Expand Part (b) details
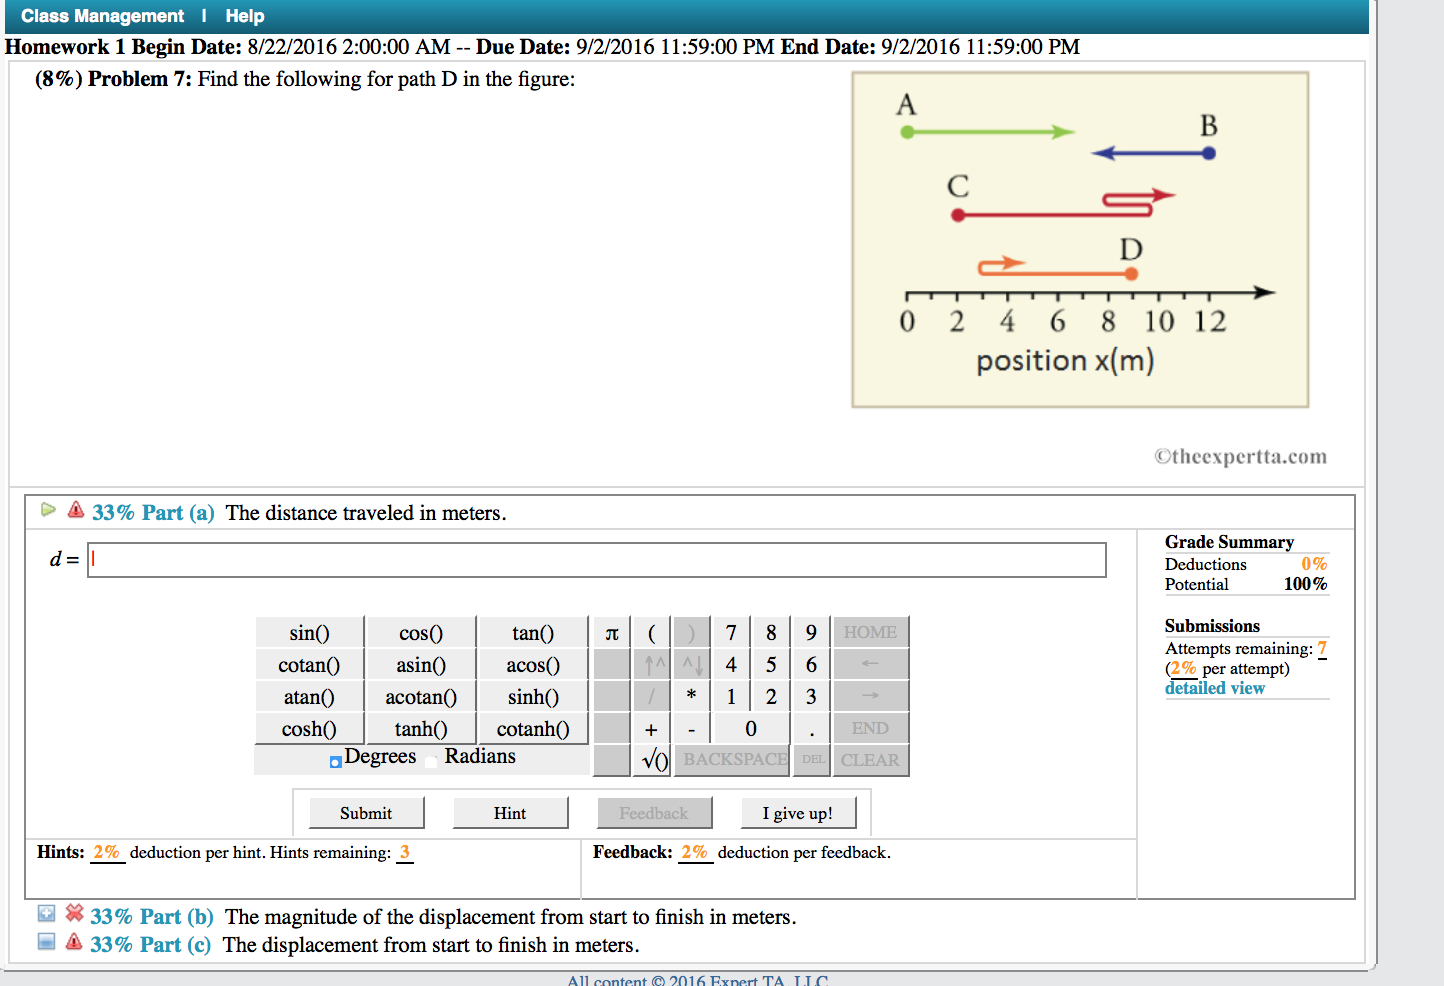Viewport: 1444px width, 986px height. (46, 913)
